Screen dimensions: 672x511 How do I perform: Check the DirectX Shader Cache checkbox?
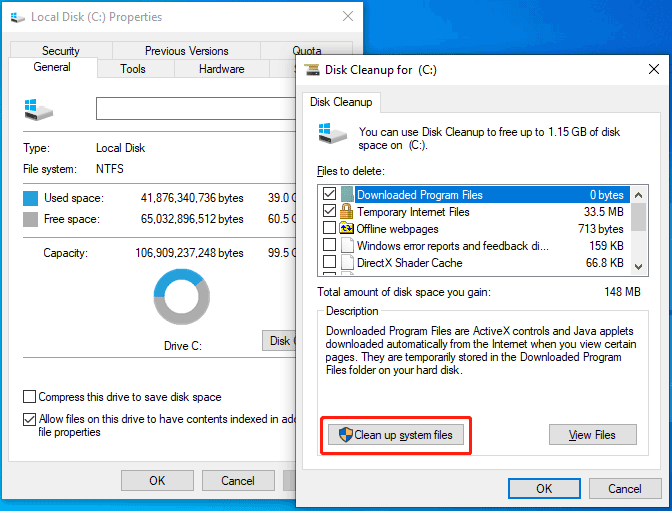coord(329,261)
